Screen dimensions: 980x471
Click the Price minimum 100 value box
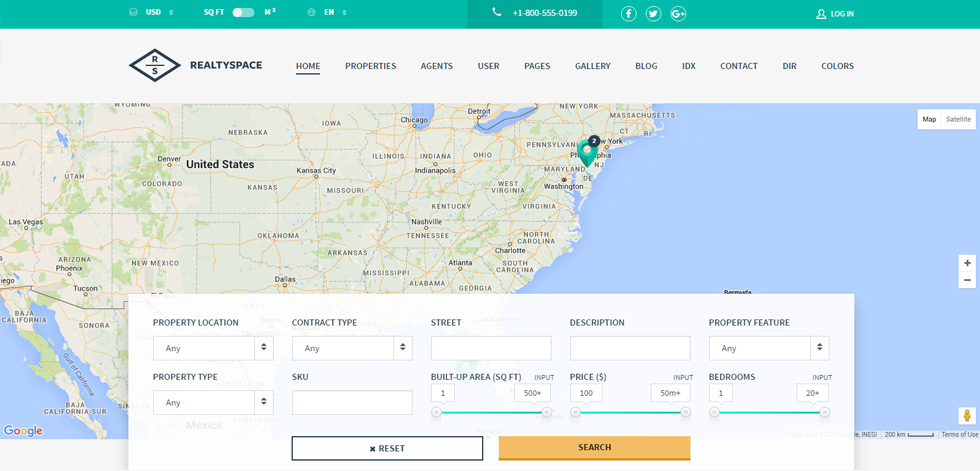[x=586, y=393]
